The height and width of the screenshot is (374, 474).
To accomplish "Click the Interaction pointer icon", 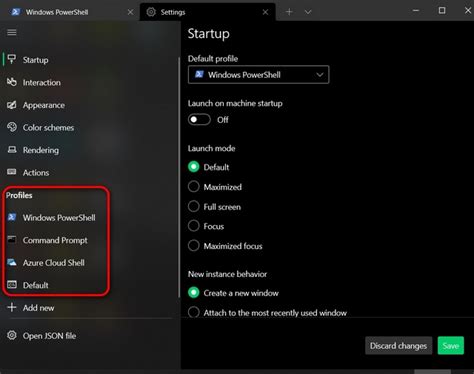I will (12, 82).
